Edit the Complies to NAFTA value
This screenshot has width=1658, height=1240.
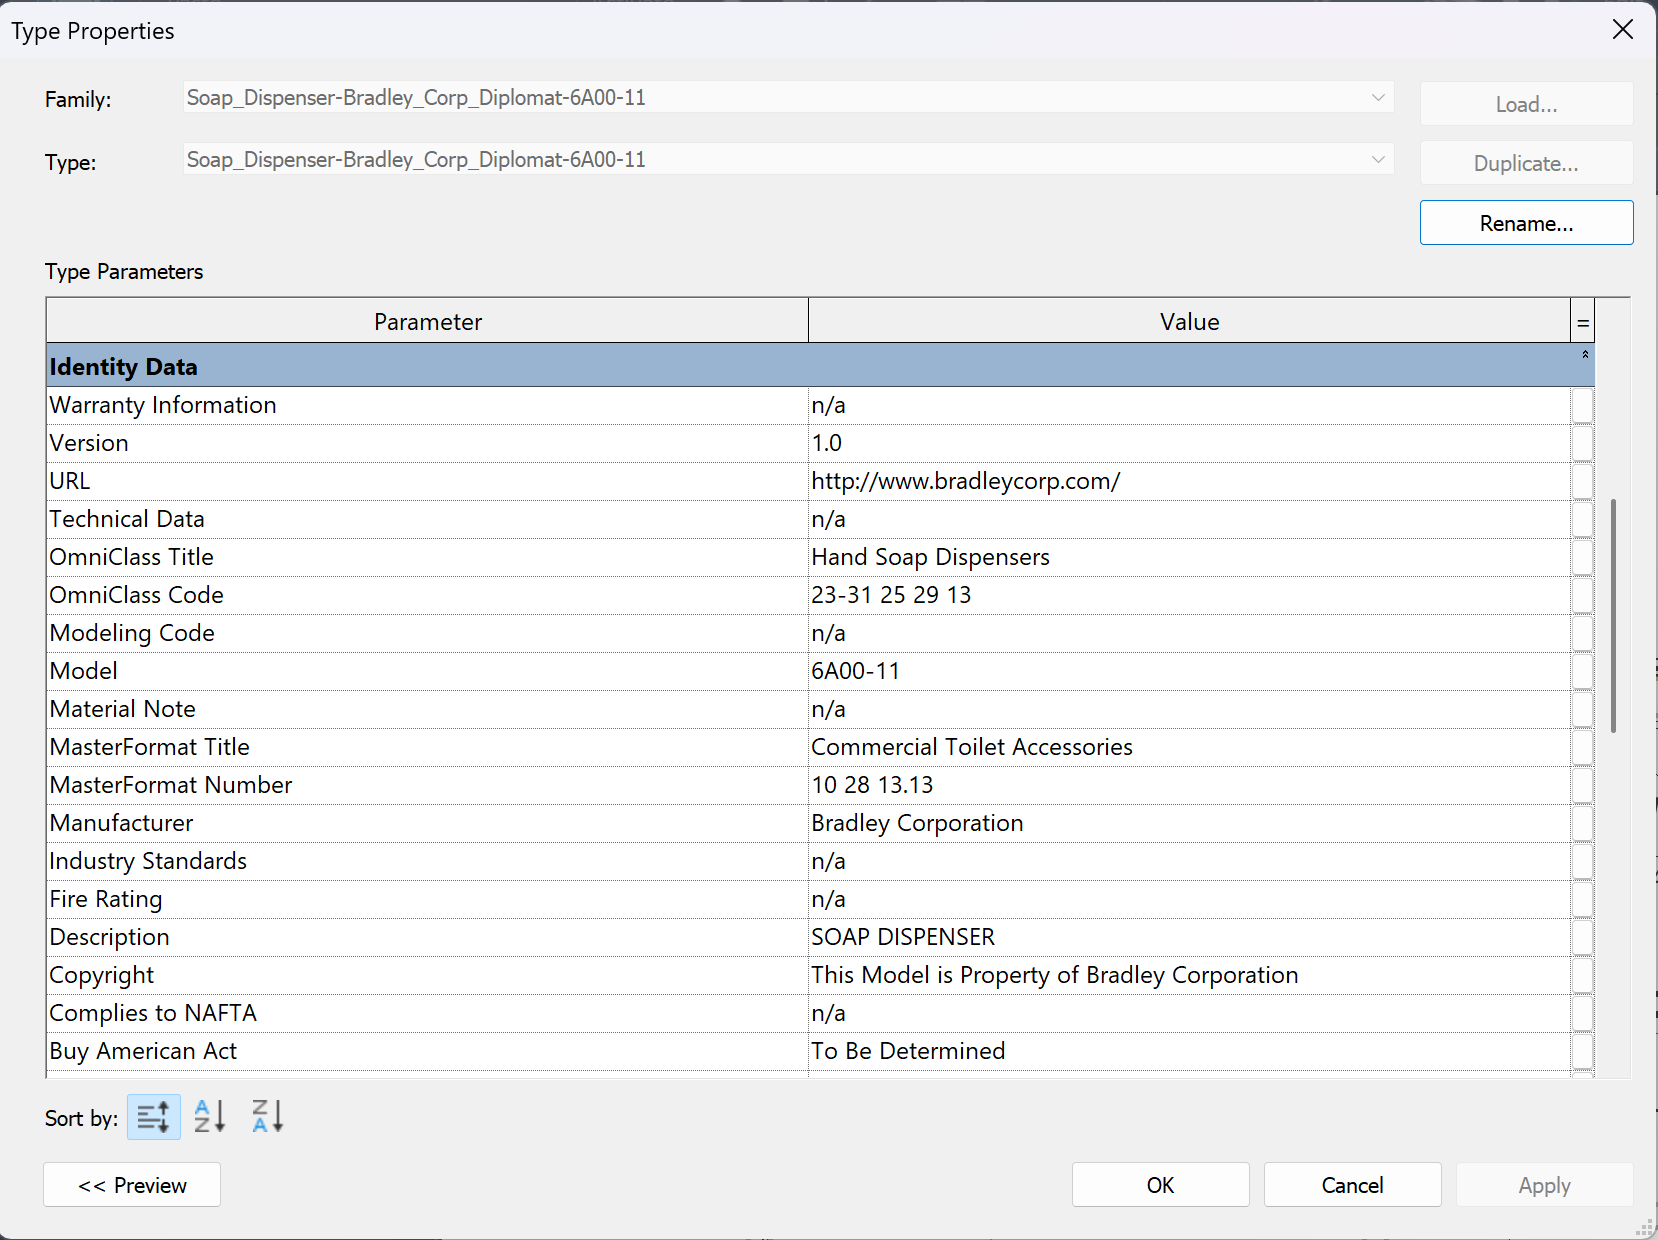click(x=1189, y=1013)
